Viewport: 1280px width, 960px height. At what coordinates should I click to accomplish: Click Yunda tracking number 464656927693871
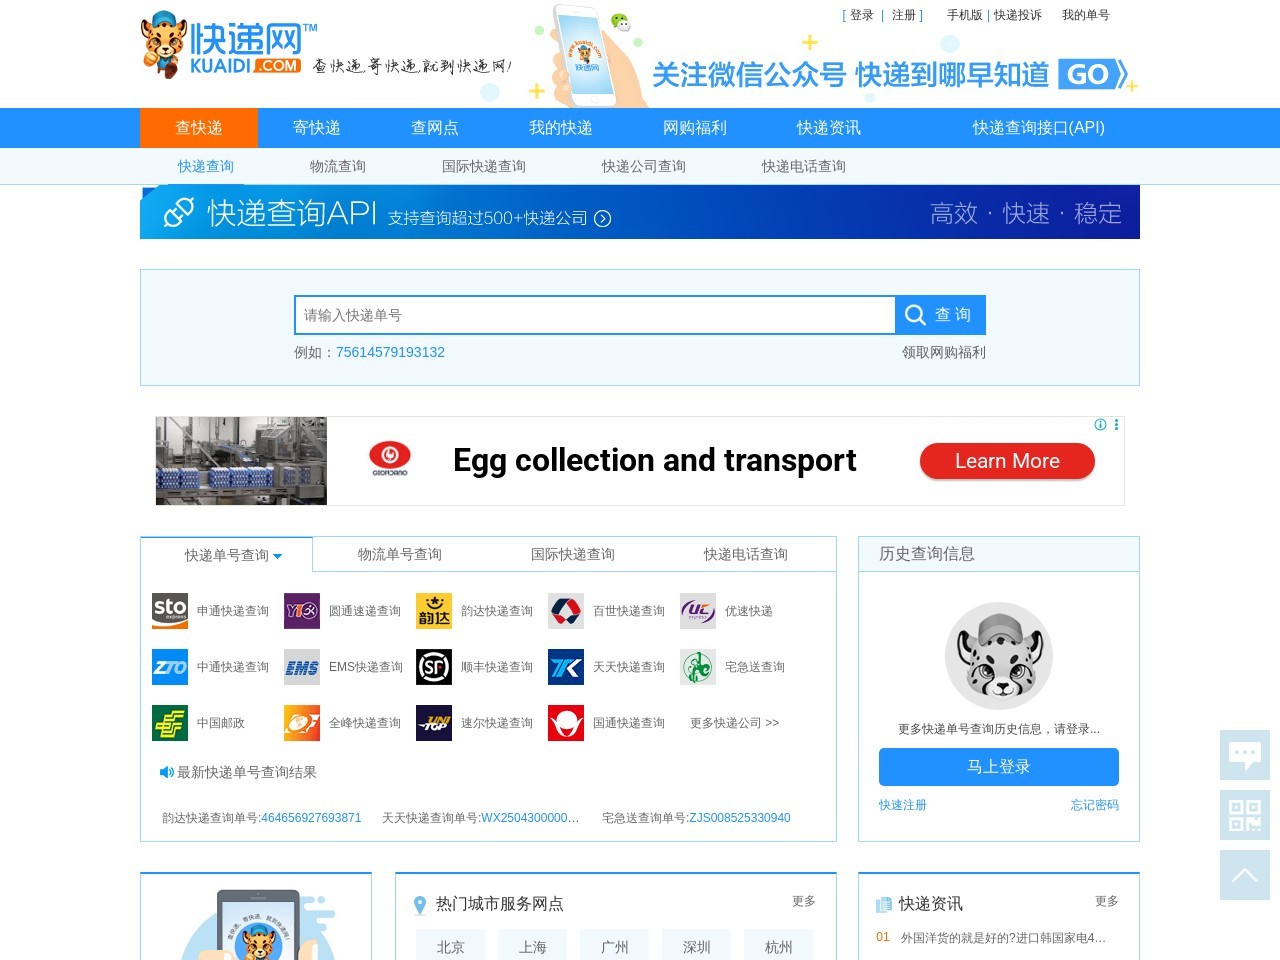pos(311,818)
